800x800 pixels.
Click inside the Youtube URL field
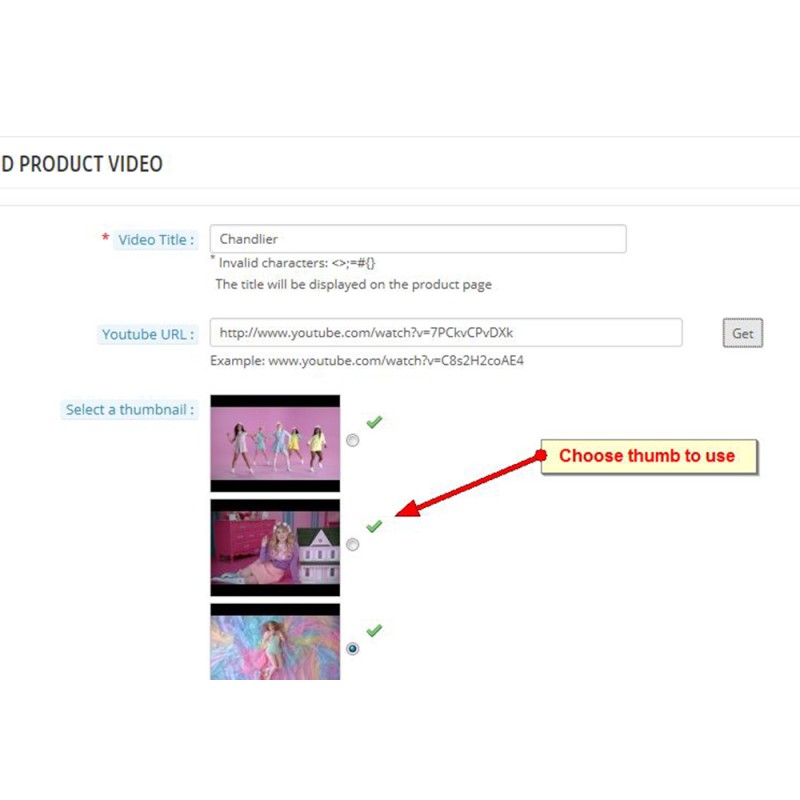(446, 333)
